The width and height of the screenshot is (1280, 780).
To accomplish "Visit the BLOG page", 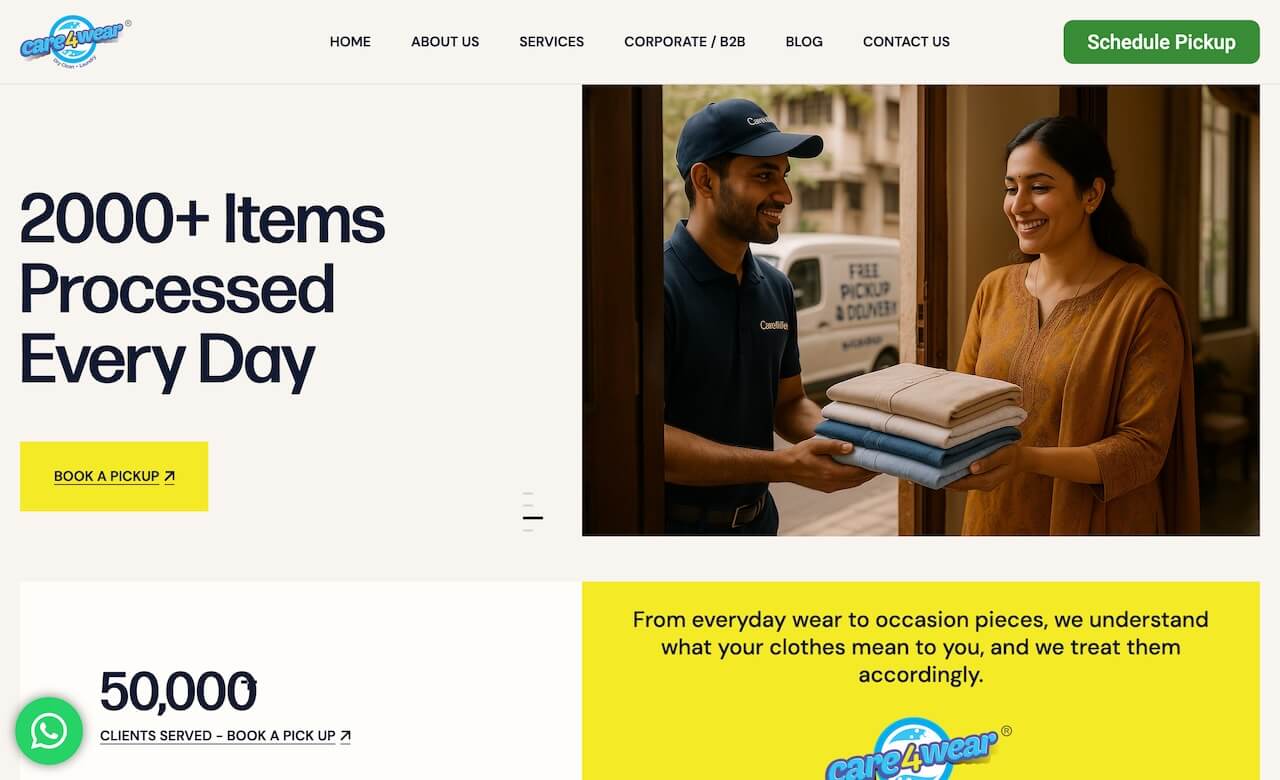I will coord(804,42).
